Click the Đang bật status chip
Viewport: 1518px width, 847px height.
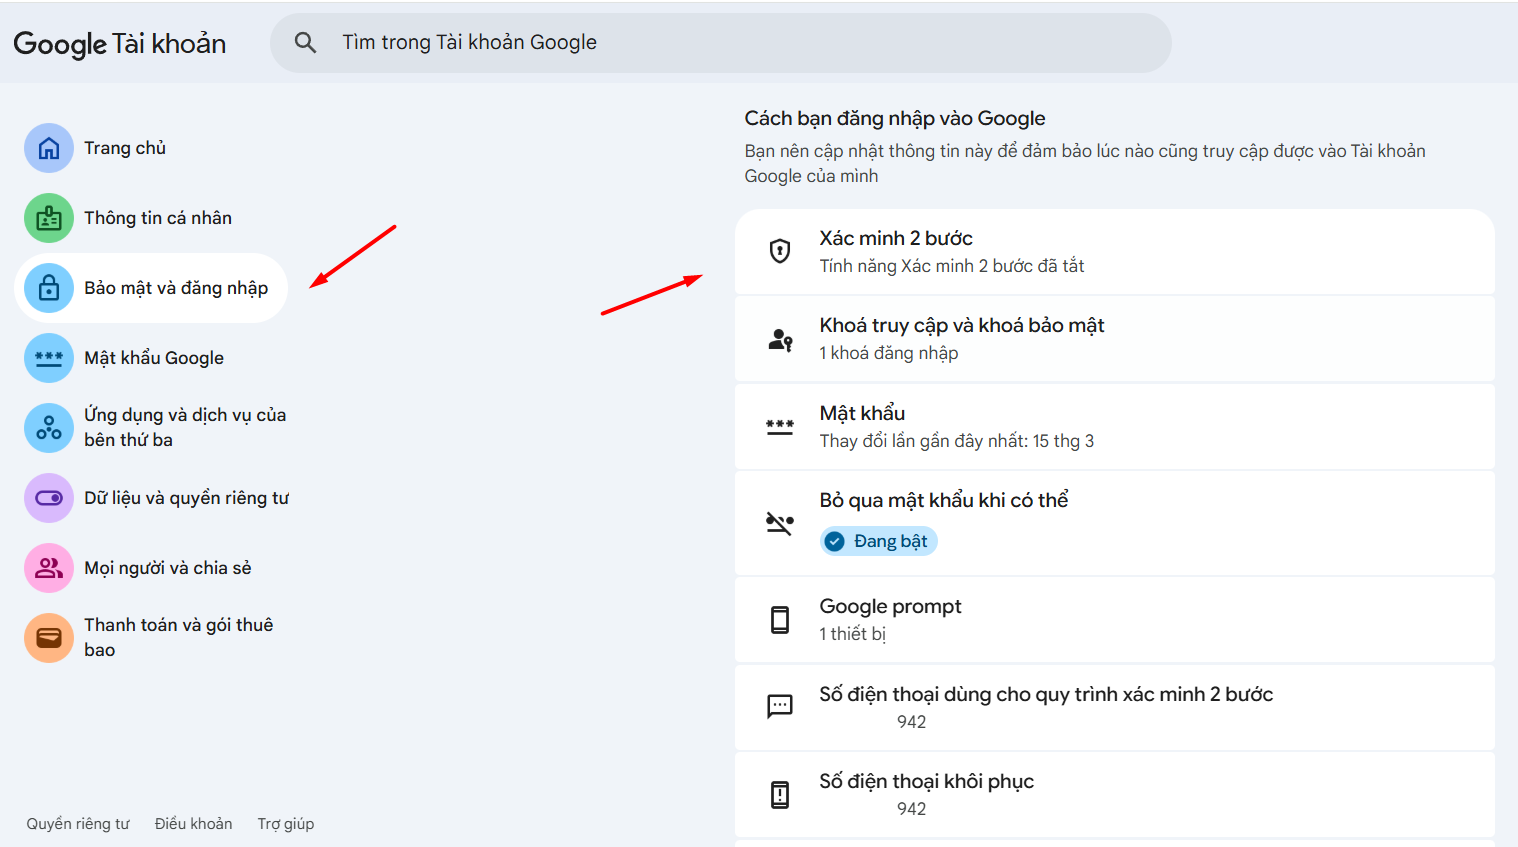(x=879, y=541)
